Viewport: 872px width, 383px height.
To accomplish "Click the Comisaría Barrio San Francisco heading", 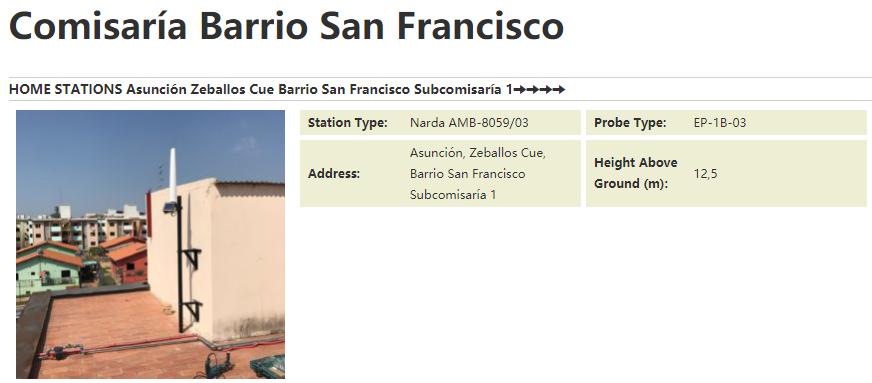I will click(286, 26).
